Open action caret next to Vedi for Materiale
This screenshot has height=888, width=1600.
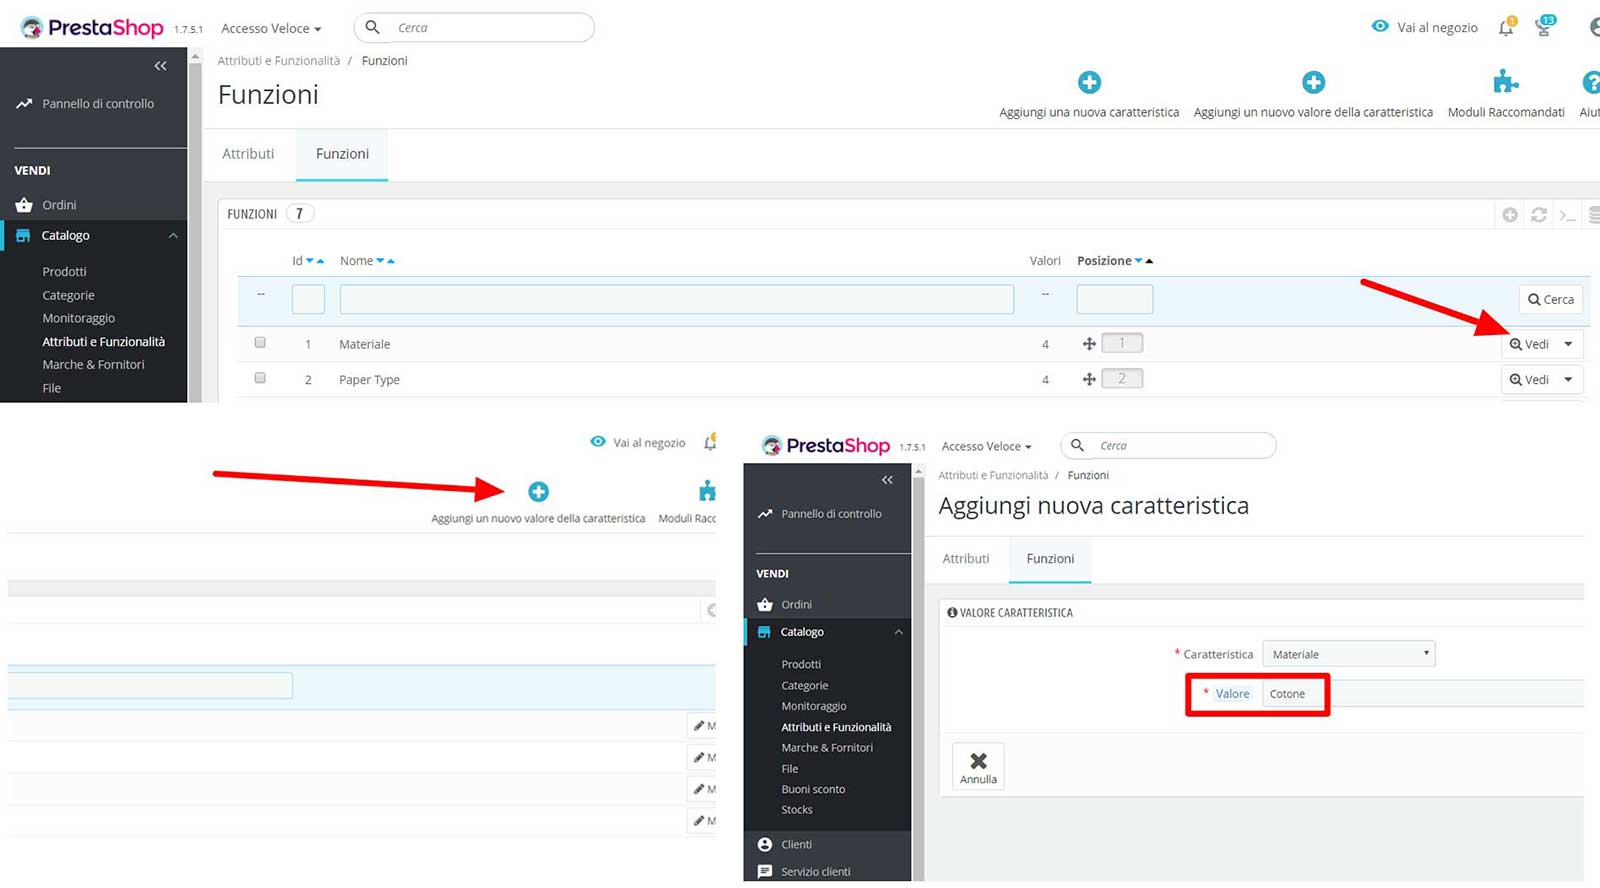[1568, 344]
